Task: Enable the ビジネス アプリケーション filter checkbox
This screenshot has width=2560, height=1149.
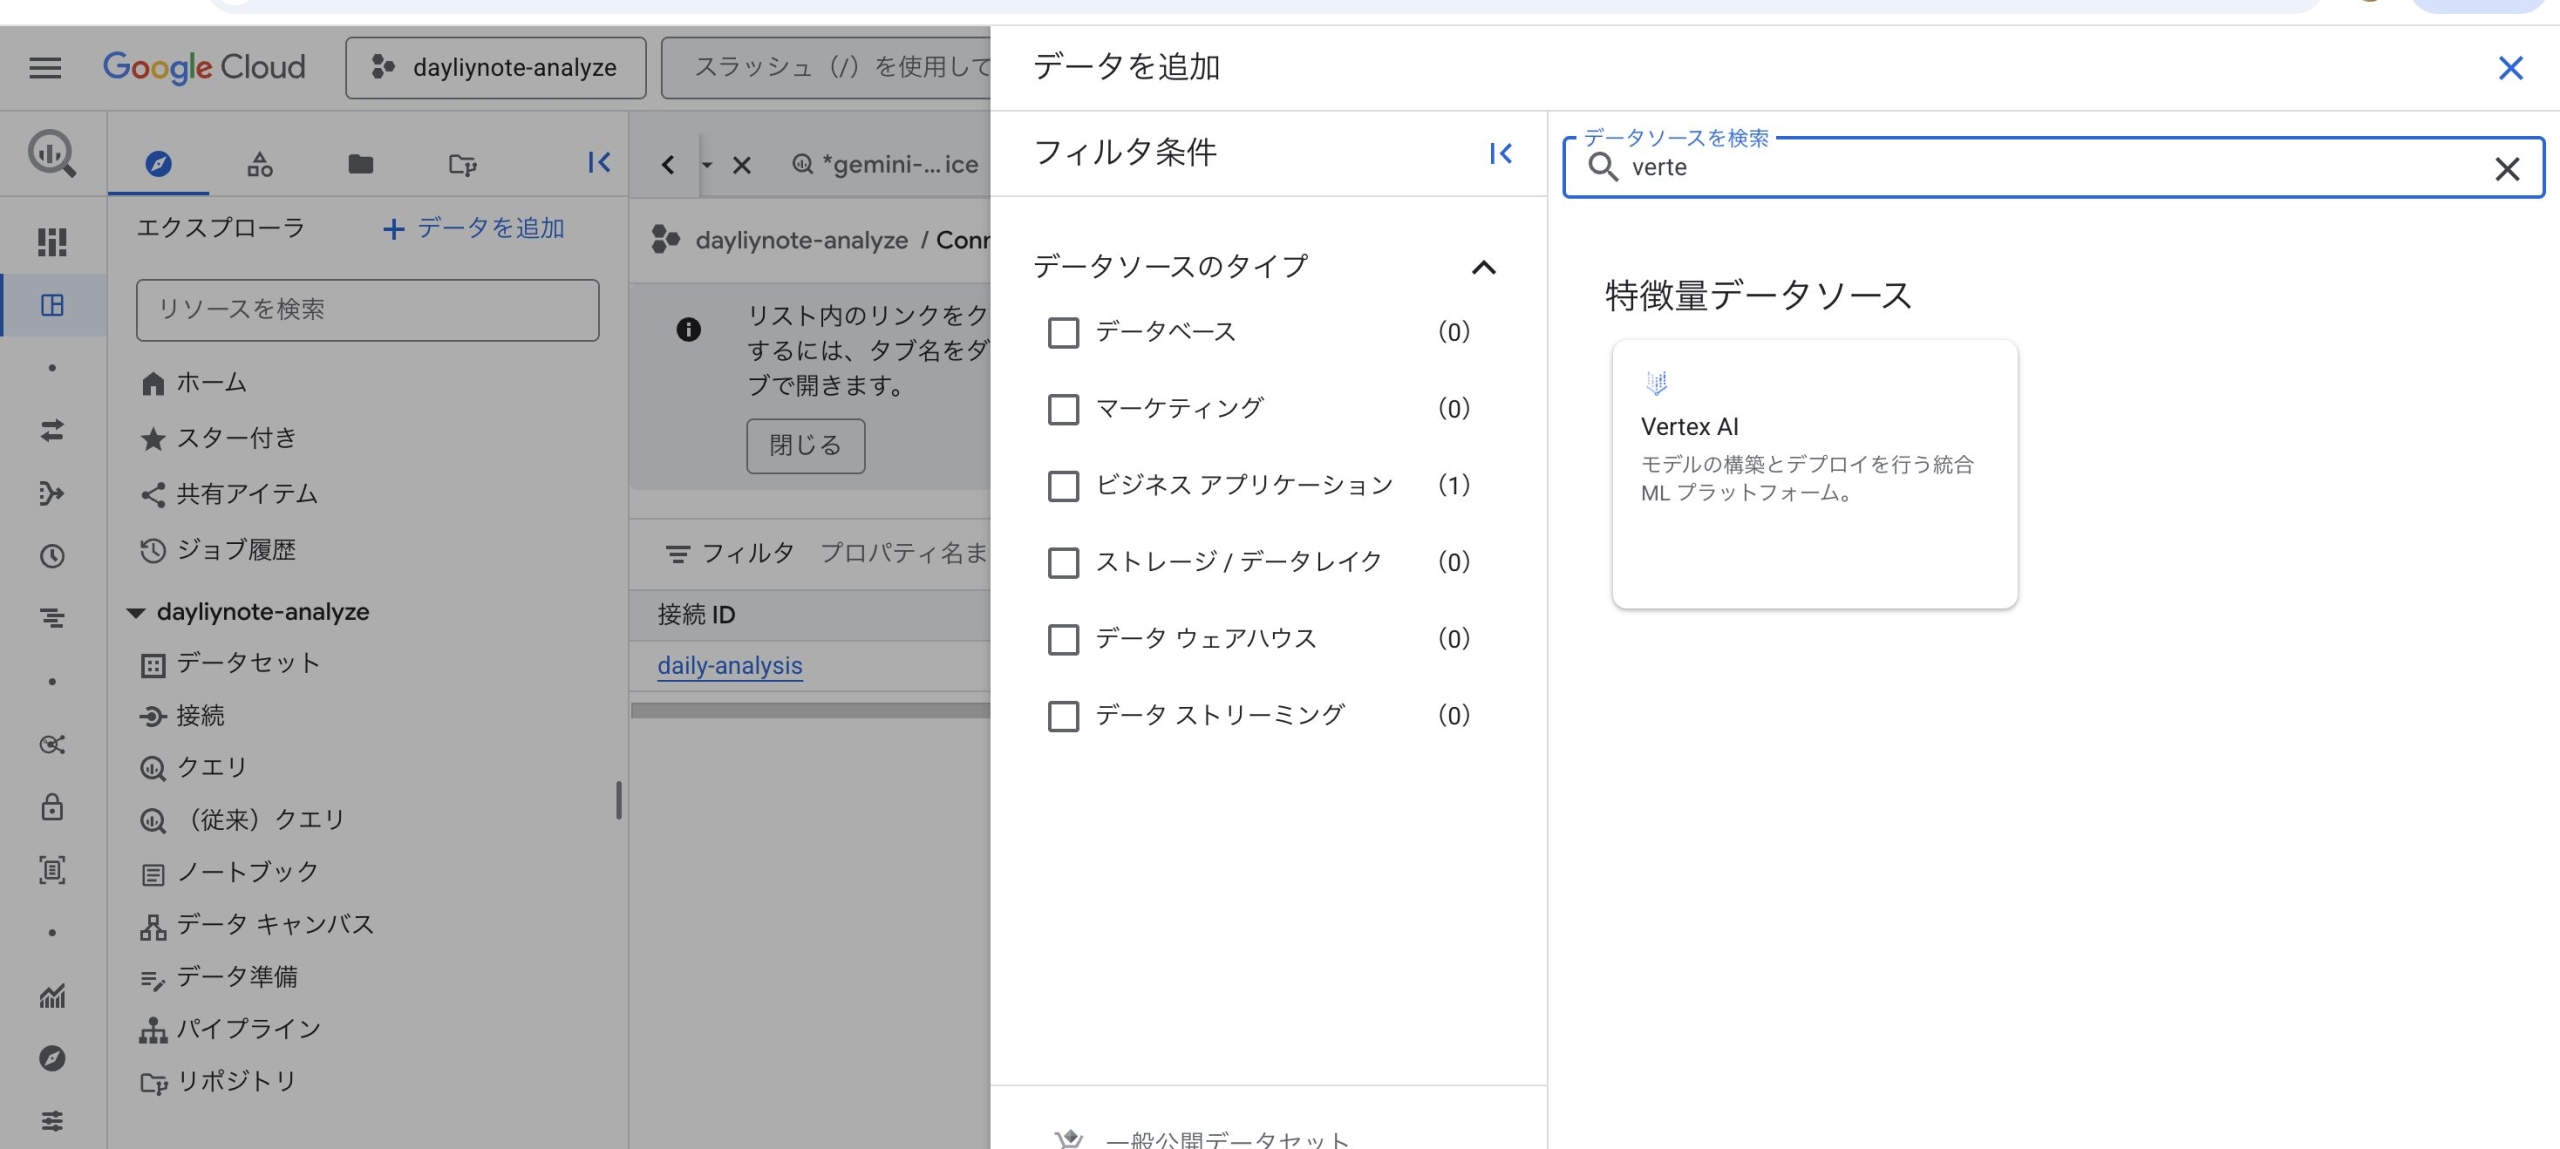Action: 1063,486
